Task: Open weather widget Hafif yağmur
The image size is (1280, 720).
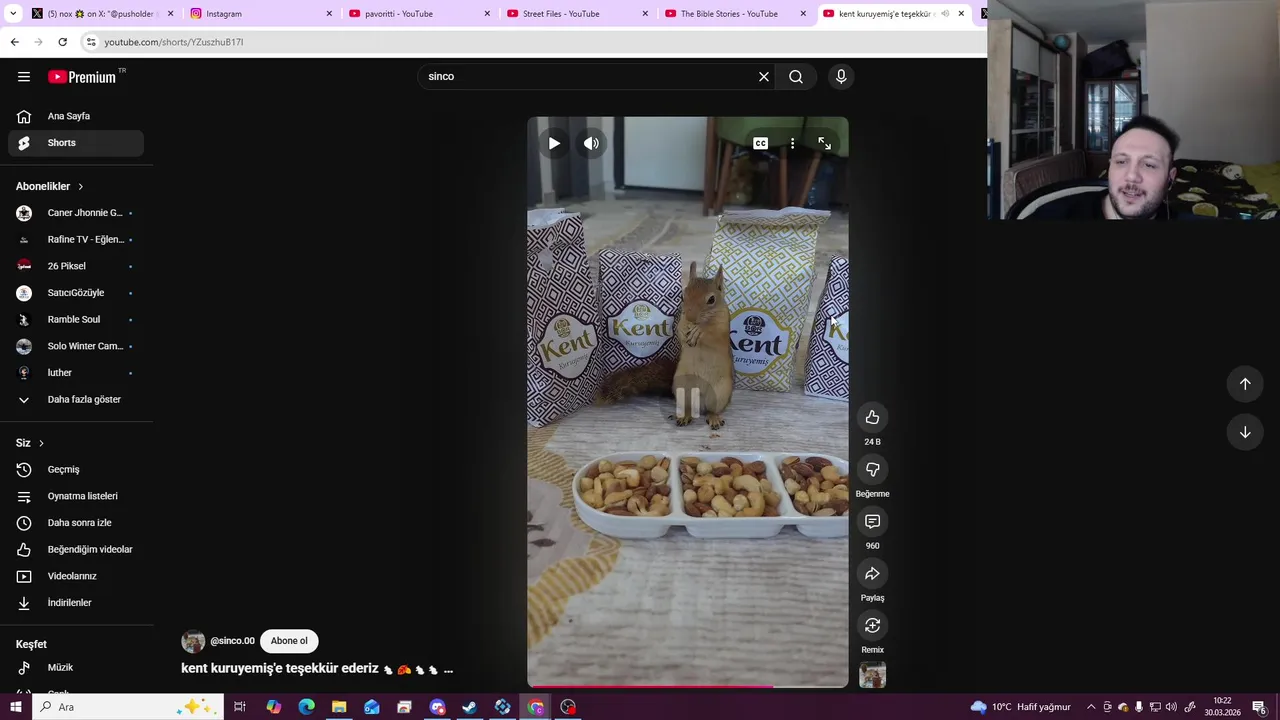Action: click(x=1020, y=707)
